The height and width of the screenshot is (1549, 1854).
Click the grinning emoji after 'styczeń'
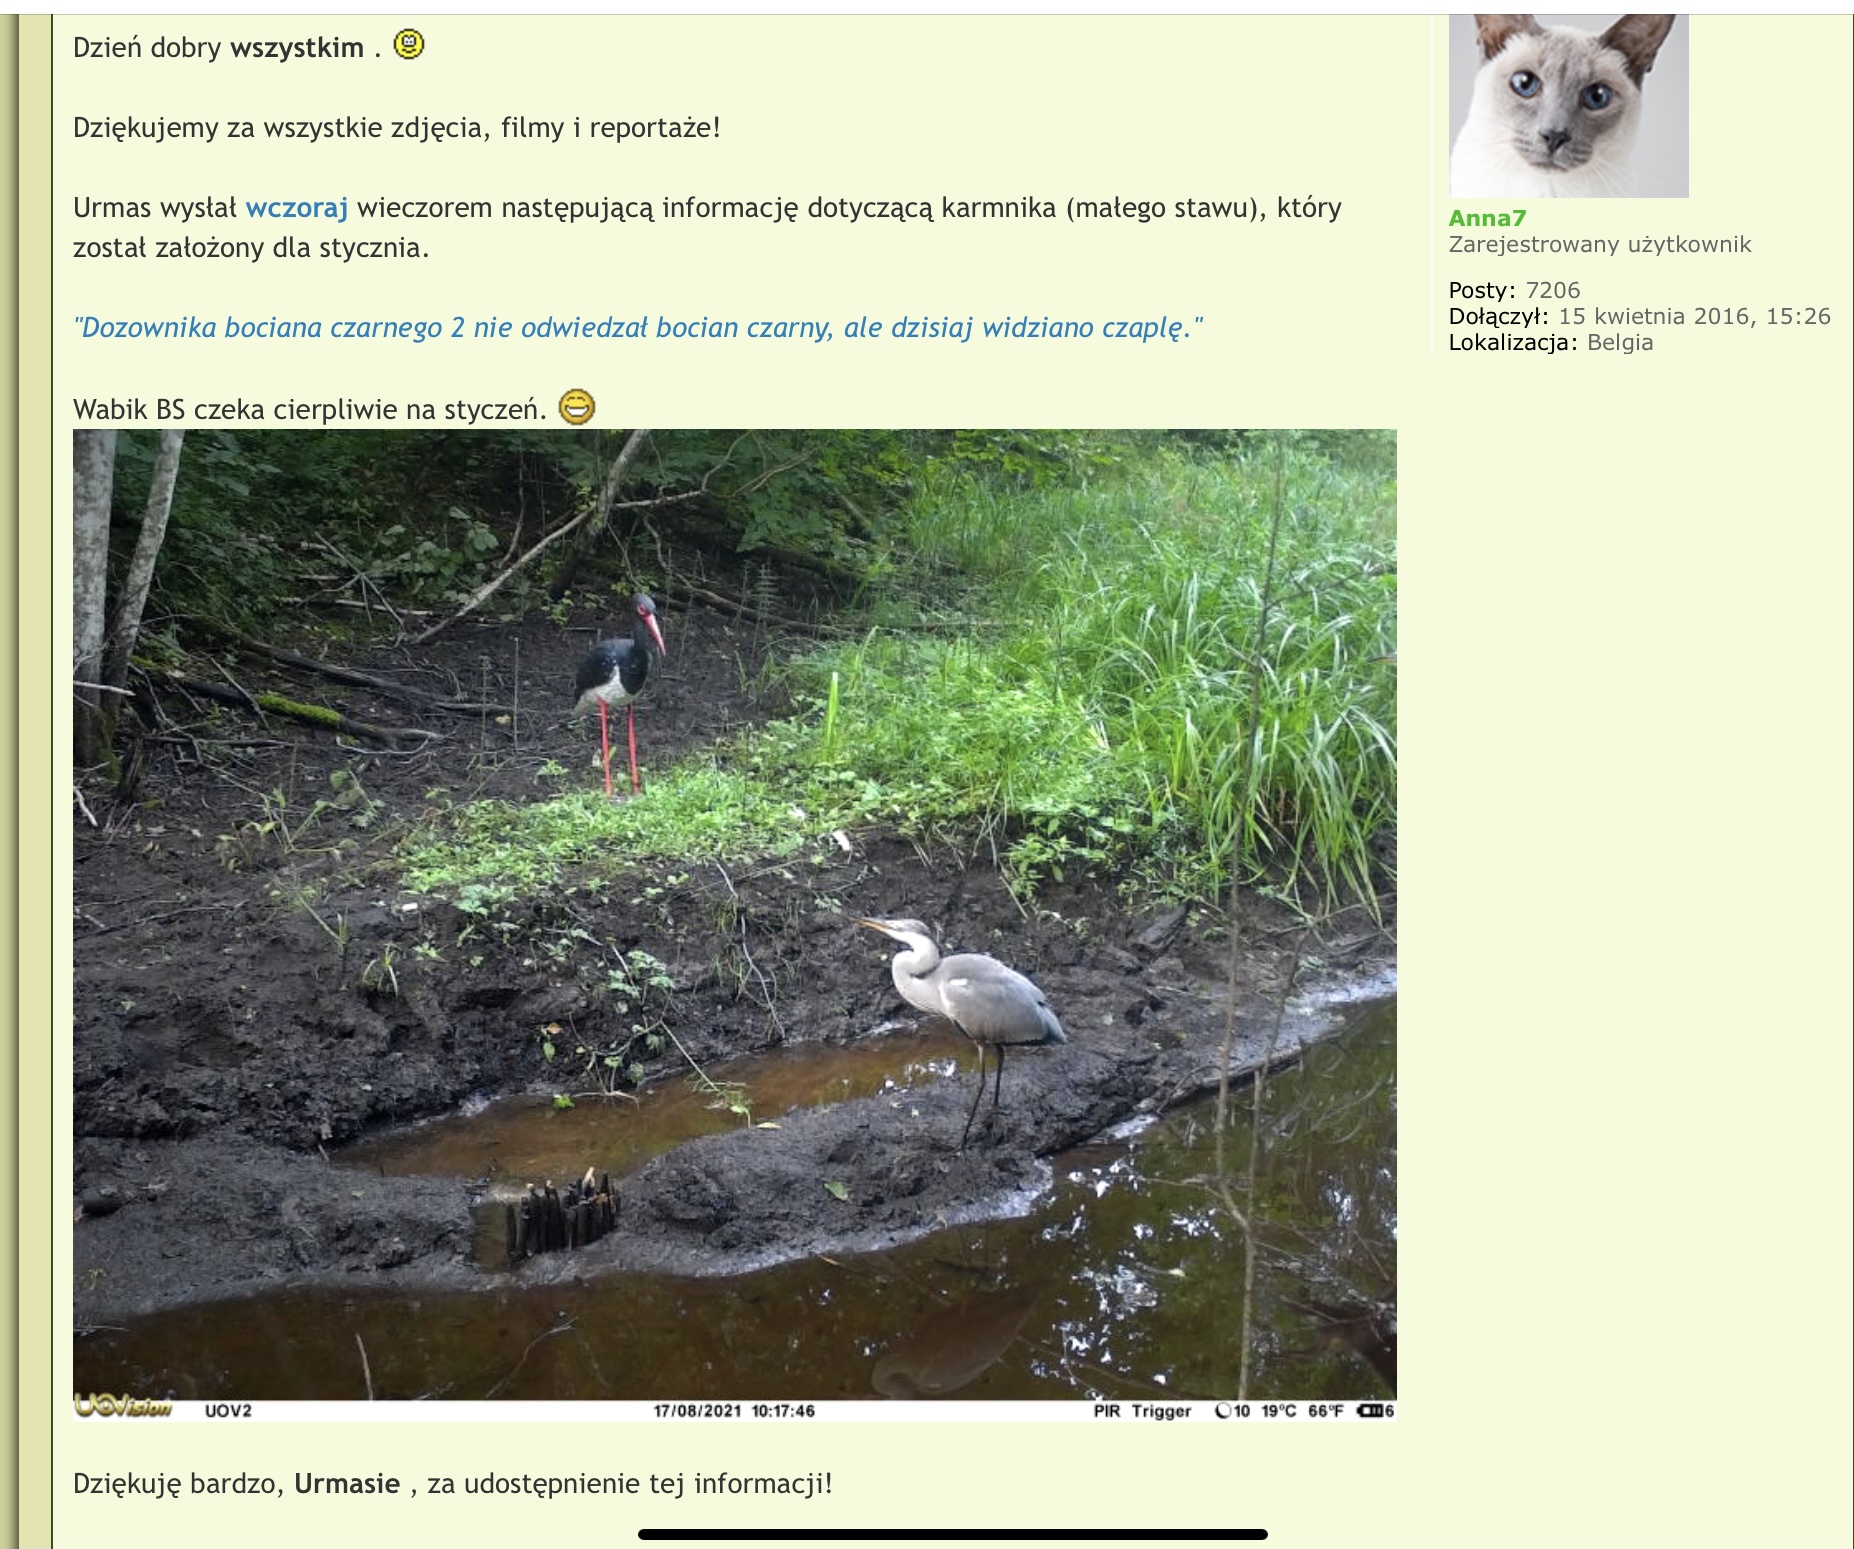point(576,407)
